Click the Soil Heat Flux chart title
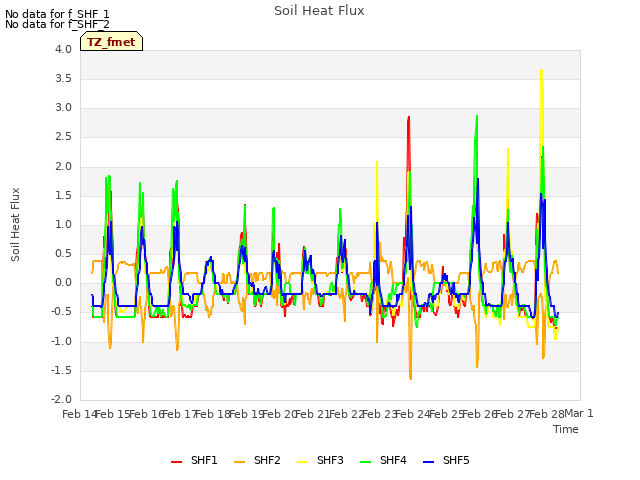The height and width of the screenshot is (480, 640). (319, 11)
